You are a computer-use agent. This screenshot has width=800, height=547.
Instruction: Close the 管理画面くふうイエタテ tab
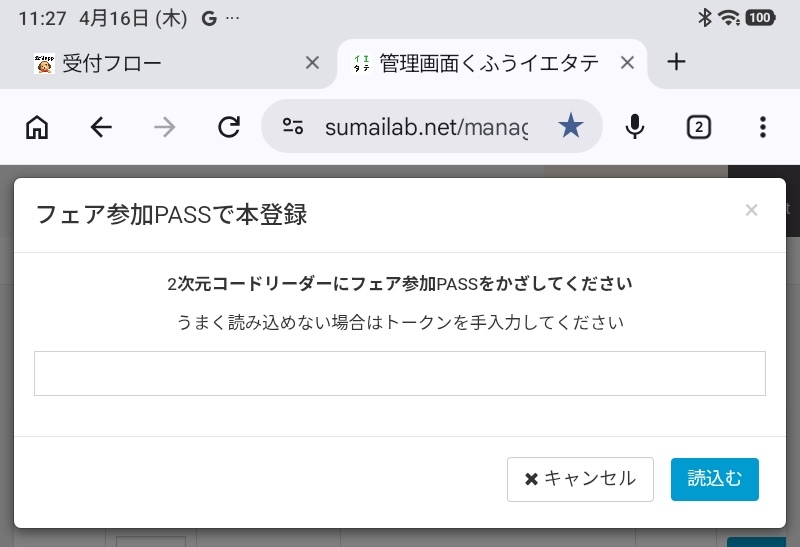(x=628, y=63)
